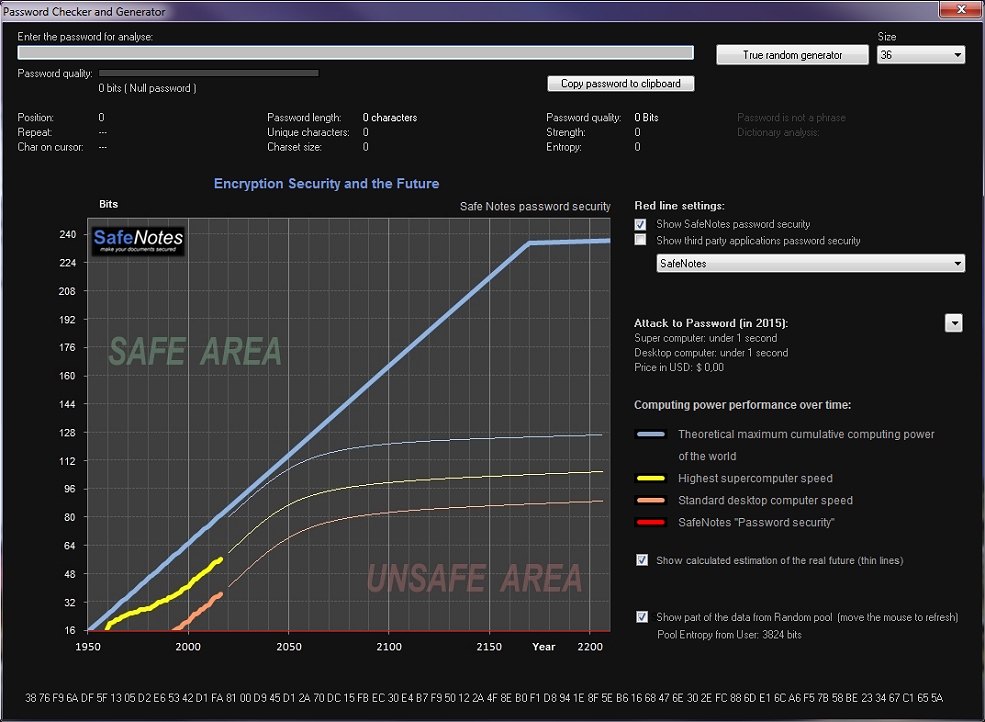Click 'Computing power performance over time:' heading
The image size is (985, 722).
pos(743,405)
